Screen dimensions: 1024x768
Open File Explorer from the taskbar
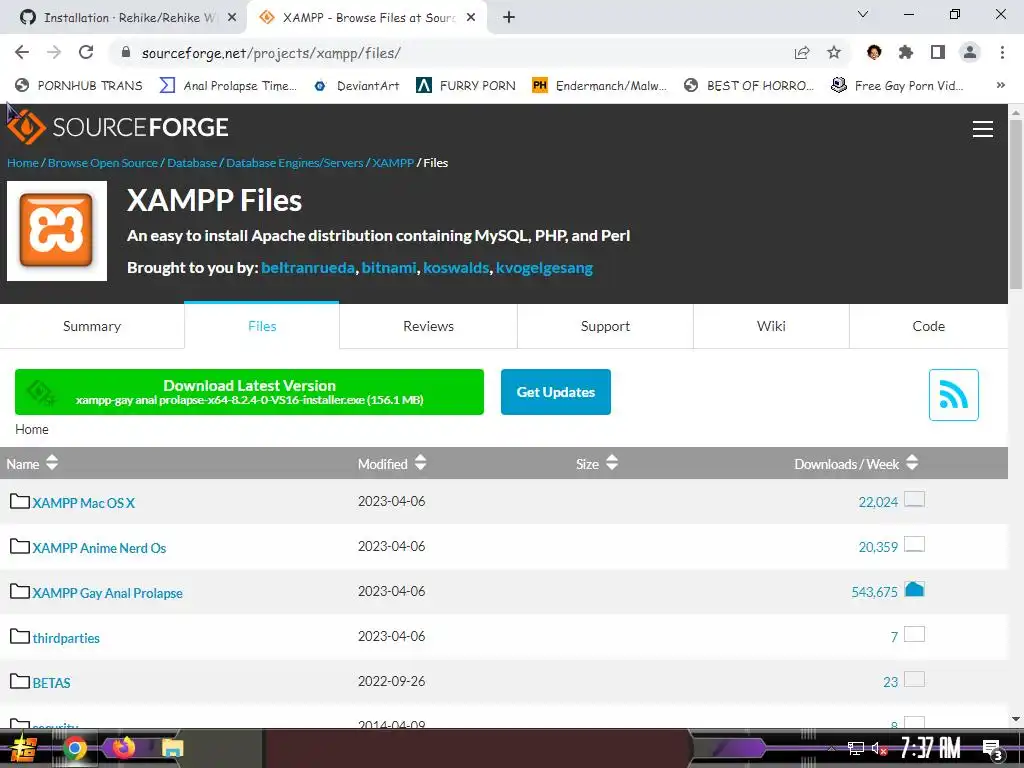point(172,748)
